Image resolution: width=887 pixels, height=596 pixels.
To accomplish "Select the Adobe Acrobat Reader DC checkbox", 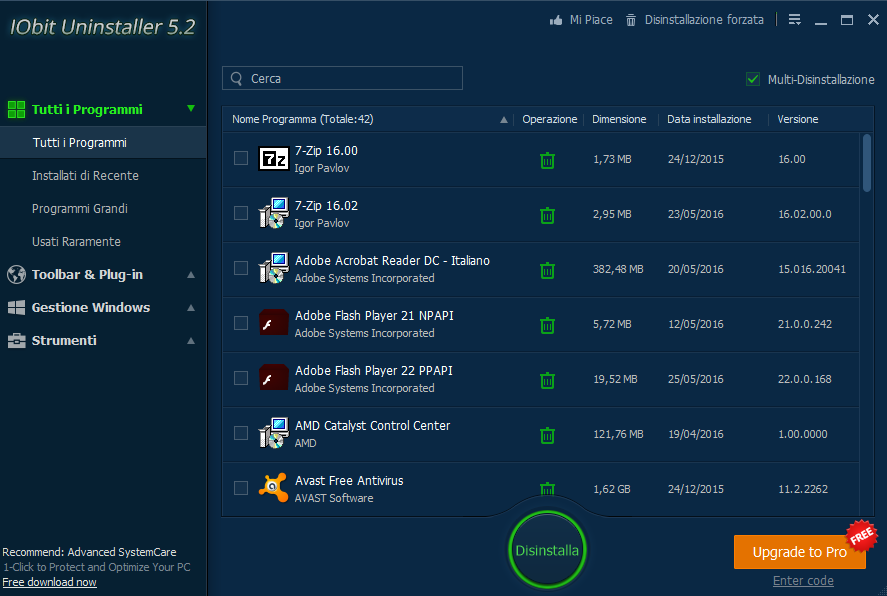I will click(241, 267).
